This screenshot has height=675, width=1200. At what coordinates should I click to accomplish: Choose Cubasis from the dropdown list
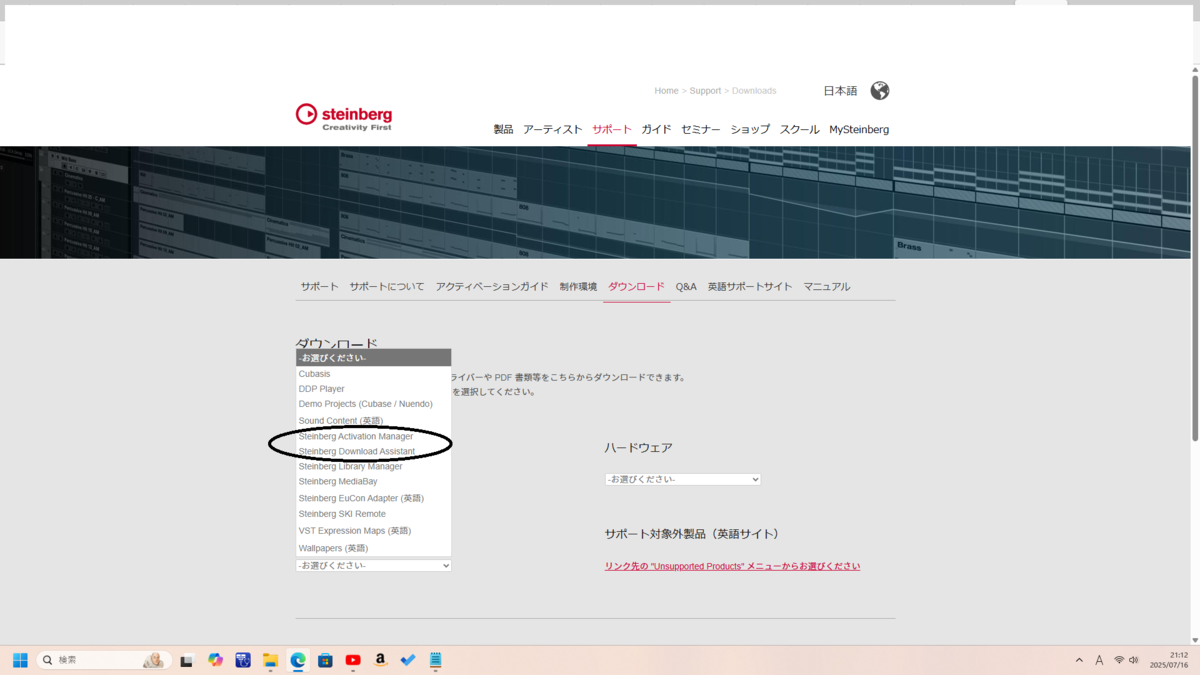coord(374,374)
